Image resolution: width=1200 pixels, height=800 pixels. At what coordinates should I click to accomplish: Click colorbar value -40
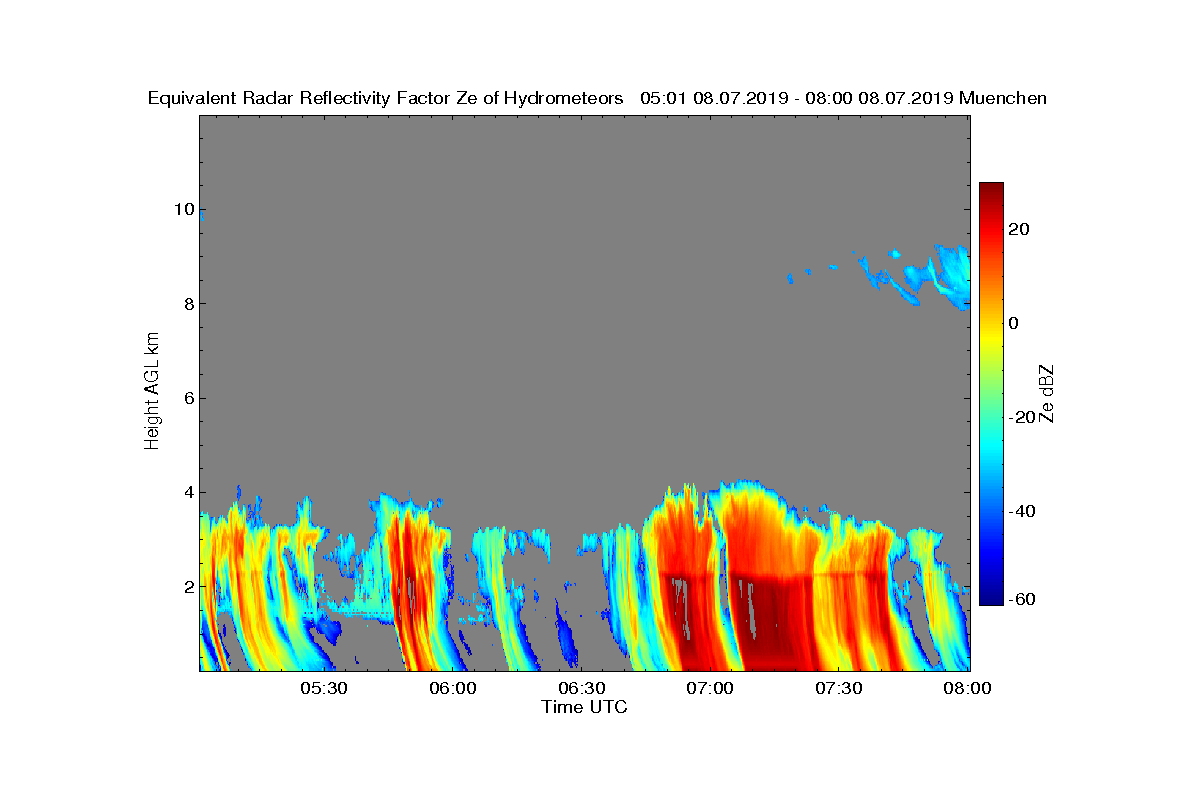click(x=1023, y=512)
